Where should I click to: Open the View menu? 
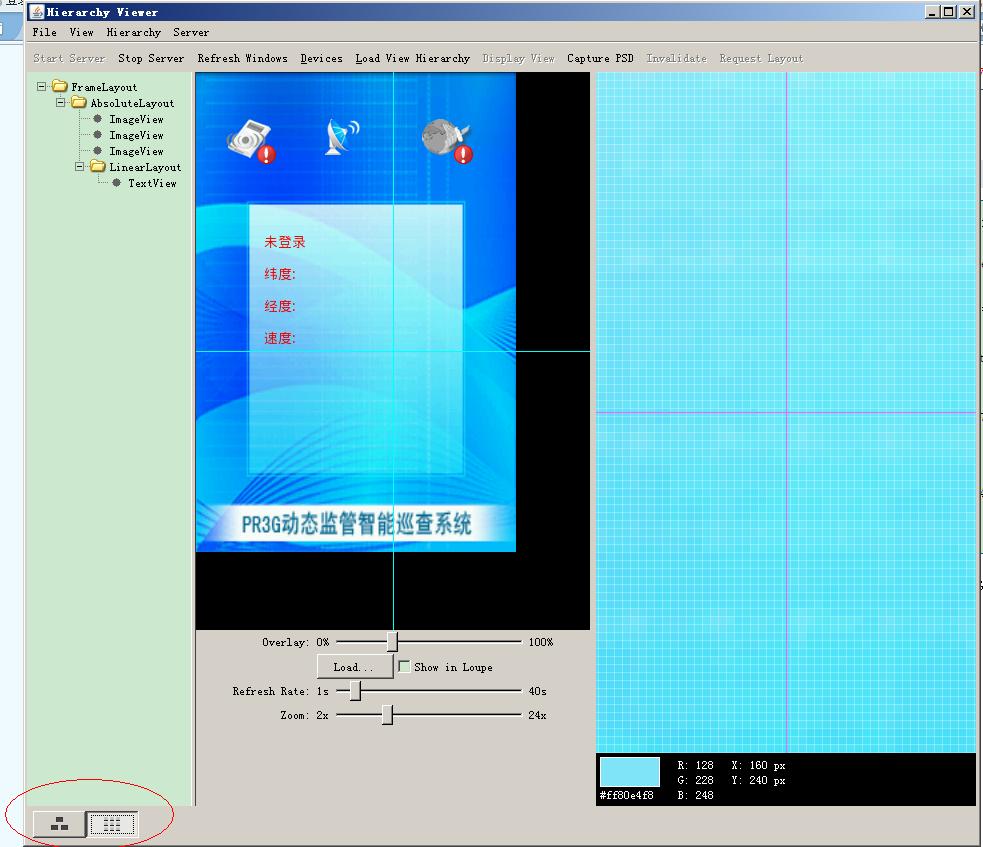81,32
